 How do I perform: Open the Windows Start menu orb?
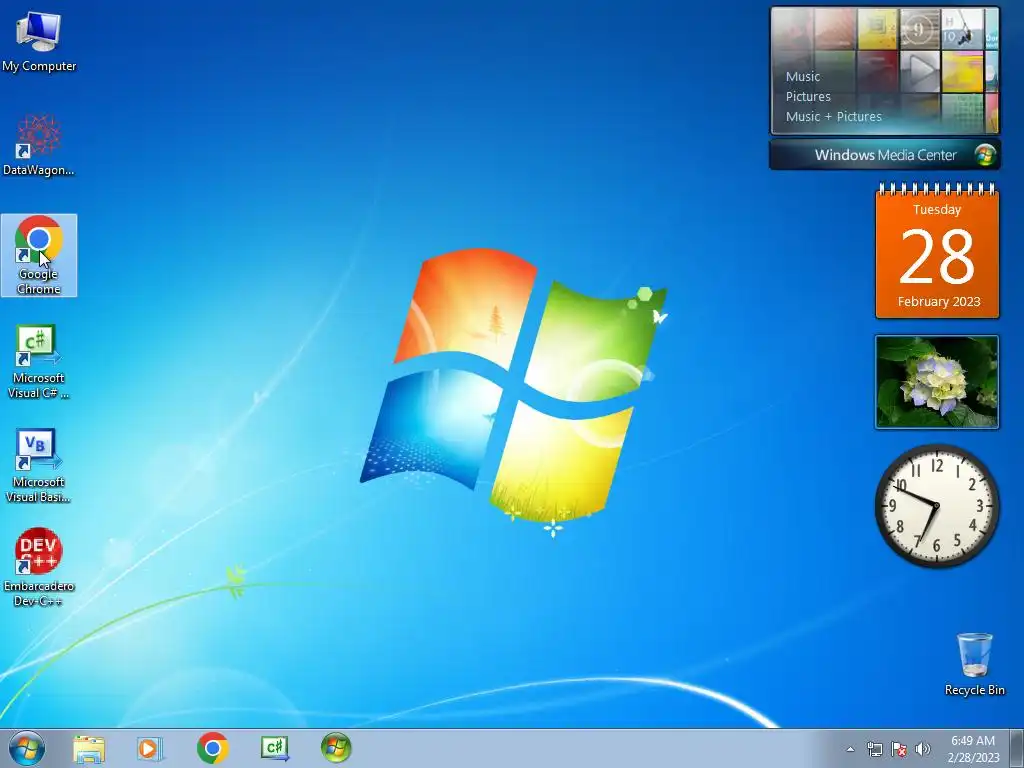pos(27,748)
